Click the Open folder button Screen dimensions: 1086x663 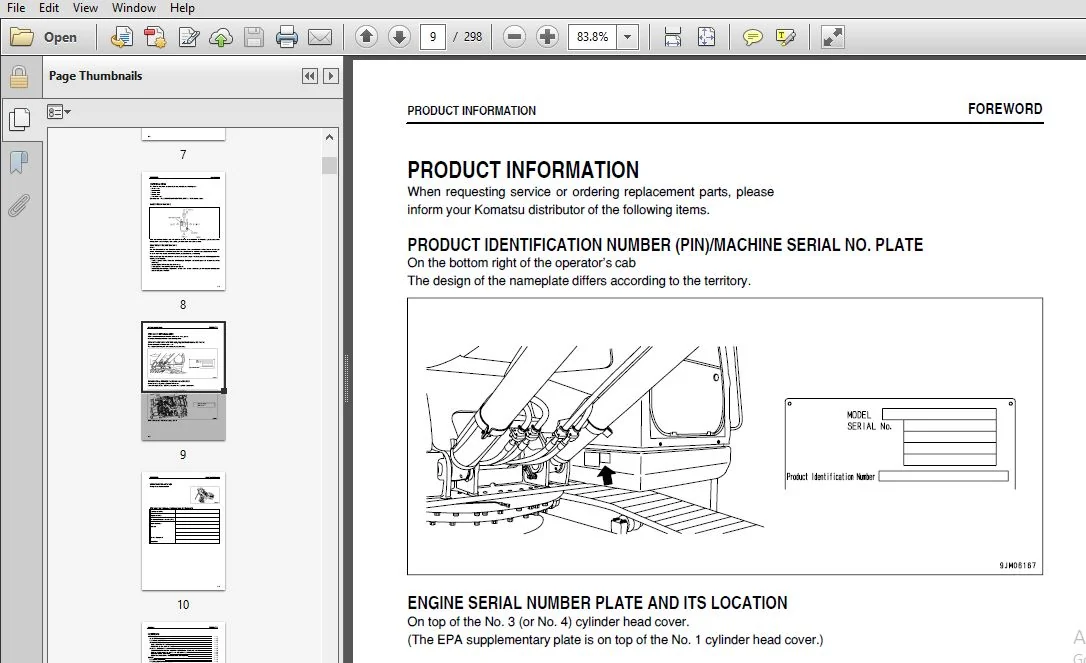[x=44, y=37]
